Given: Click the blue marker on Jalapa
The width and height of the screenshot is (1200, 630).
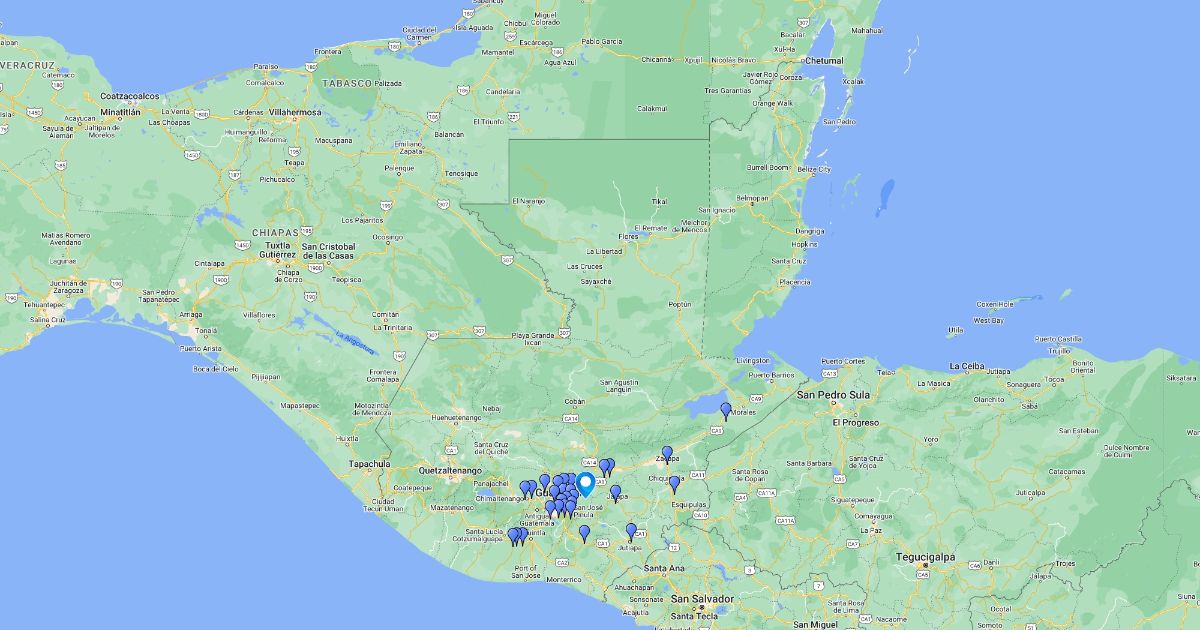Looking at the screenshot, I should pos(615,492).
